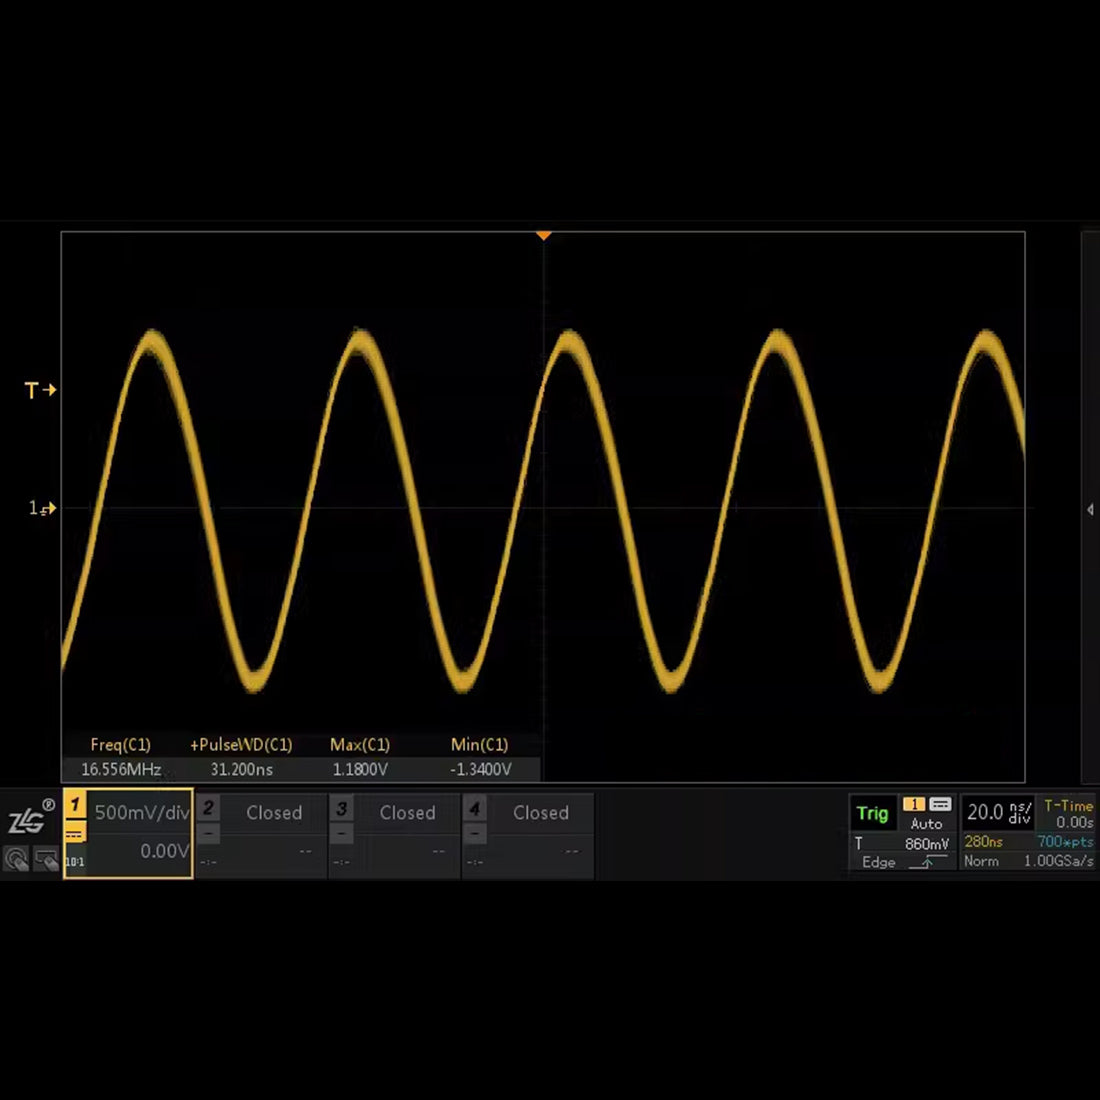1100x1100 pixels.
Task: Open the 20.0 ns/div timebase setting
Action: 998,812
